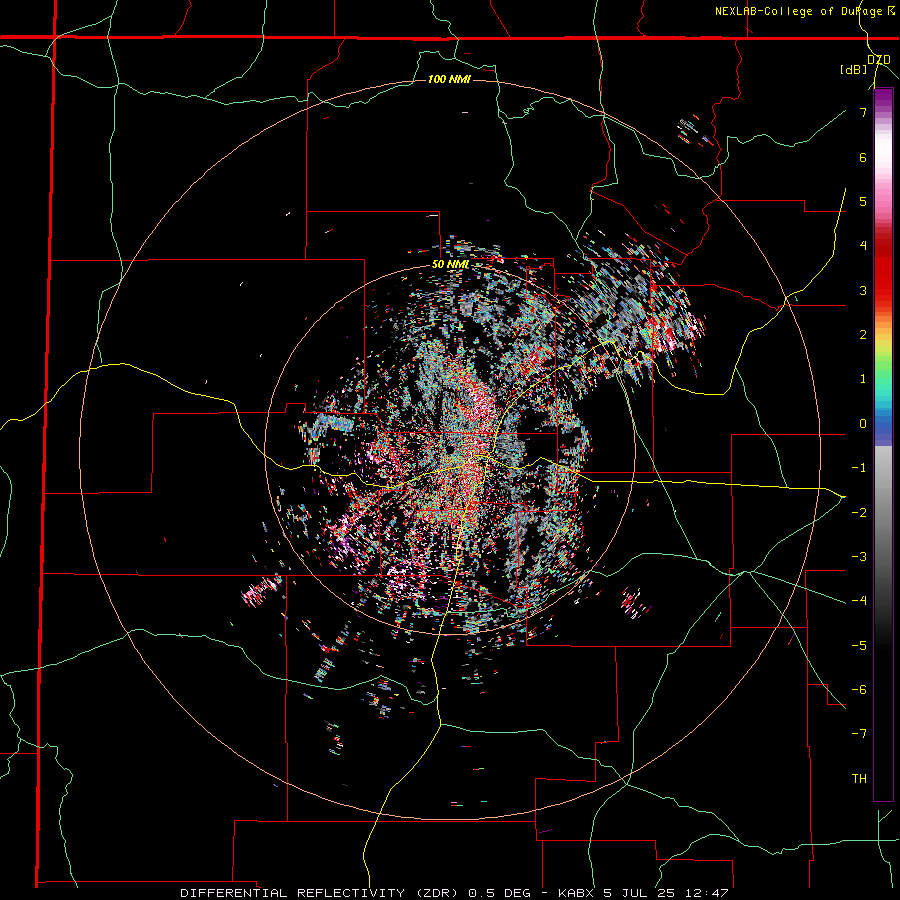
Task: Click the color scale label 2
Action: click(x=863, y=335)
